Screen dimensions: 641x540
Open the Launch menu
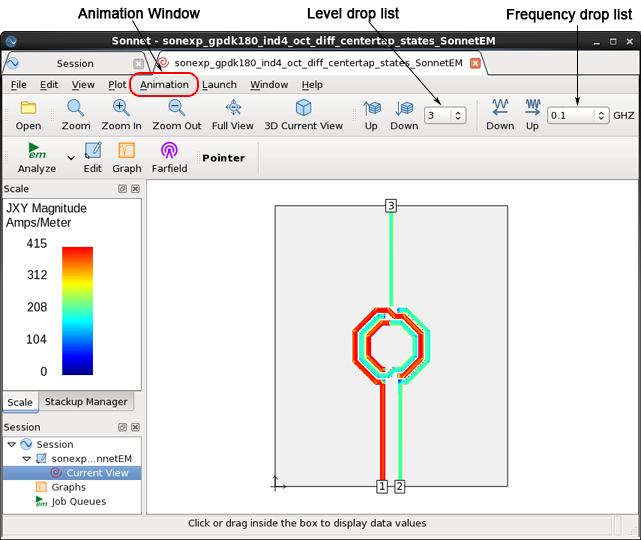(x=219, y=85)
